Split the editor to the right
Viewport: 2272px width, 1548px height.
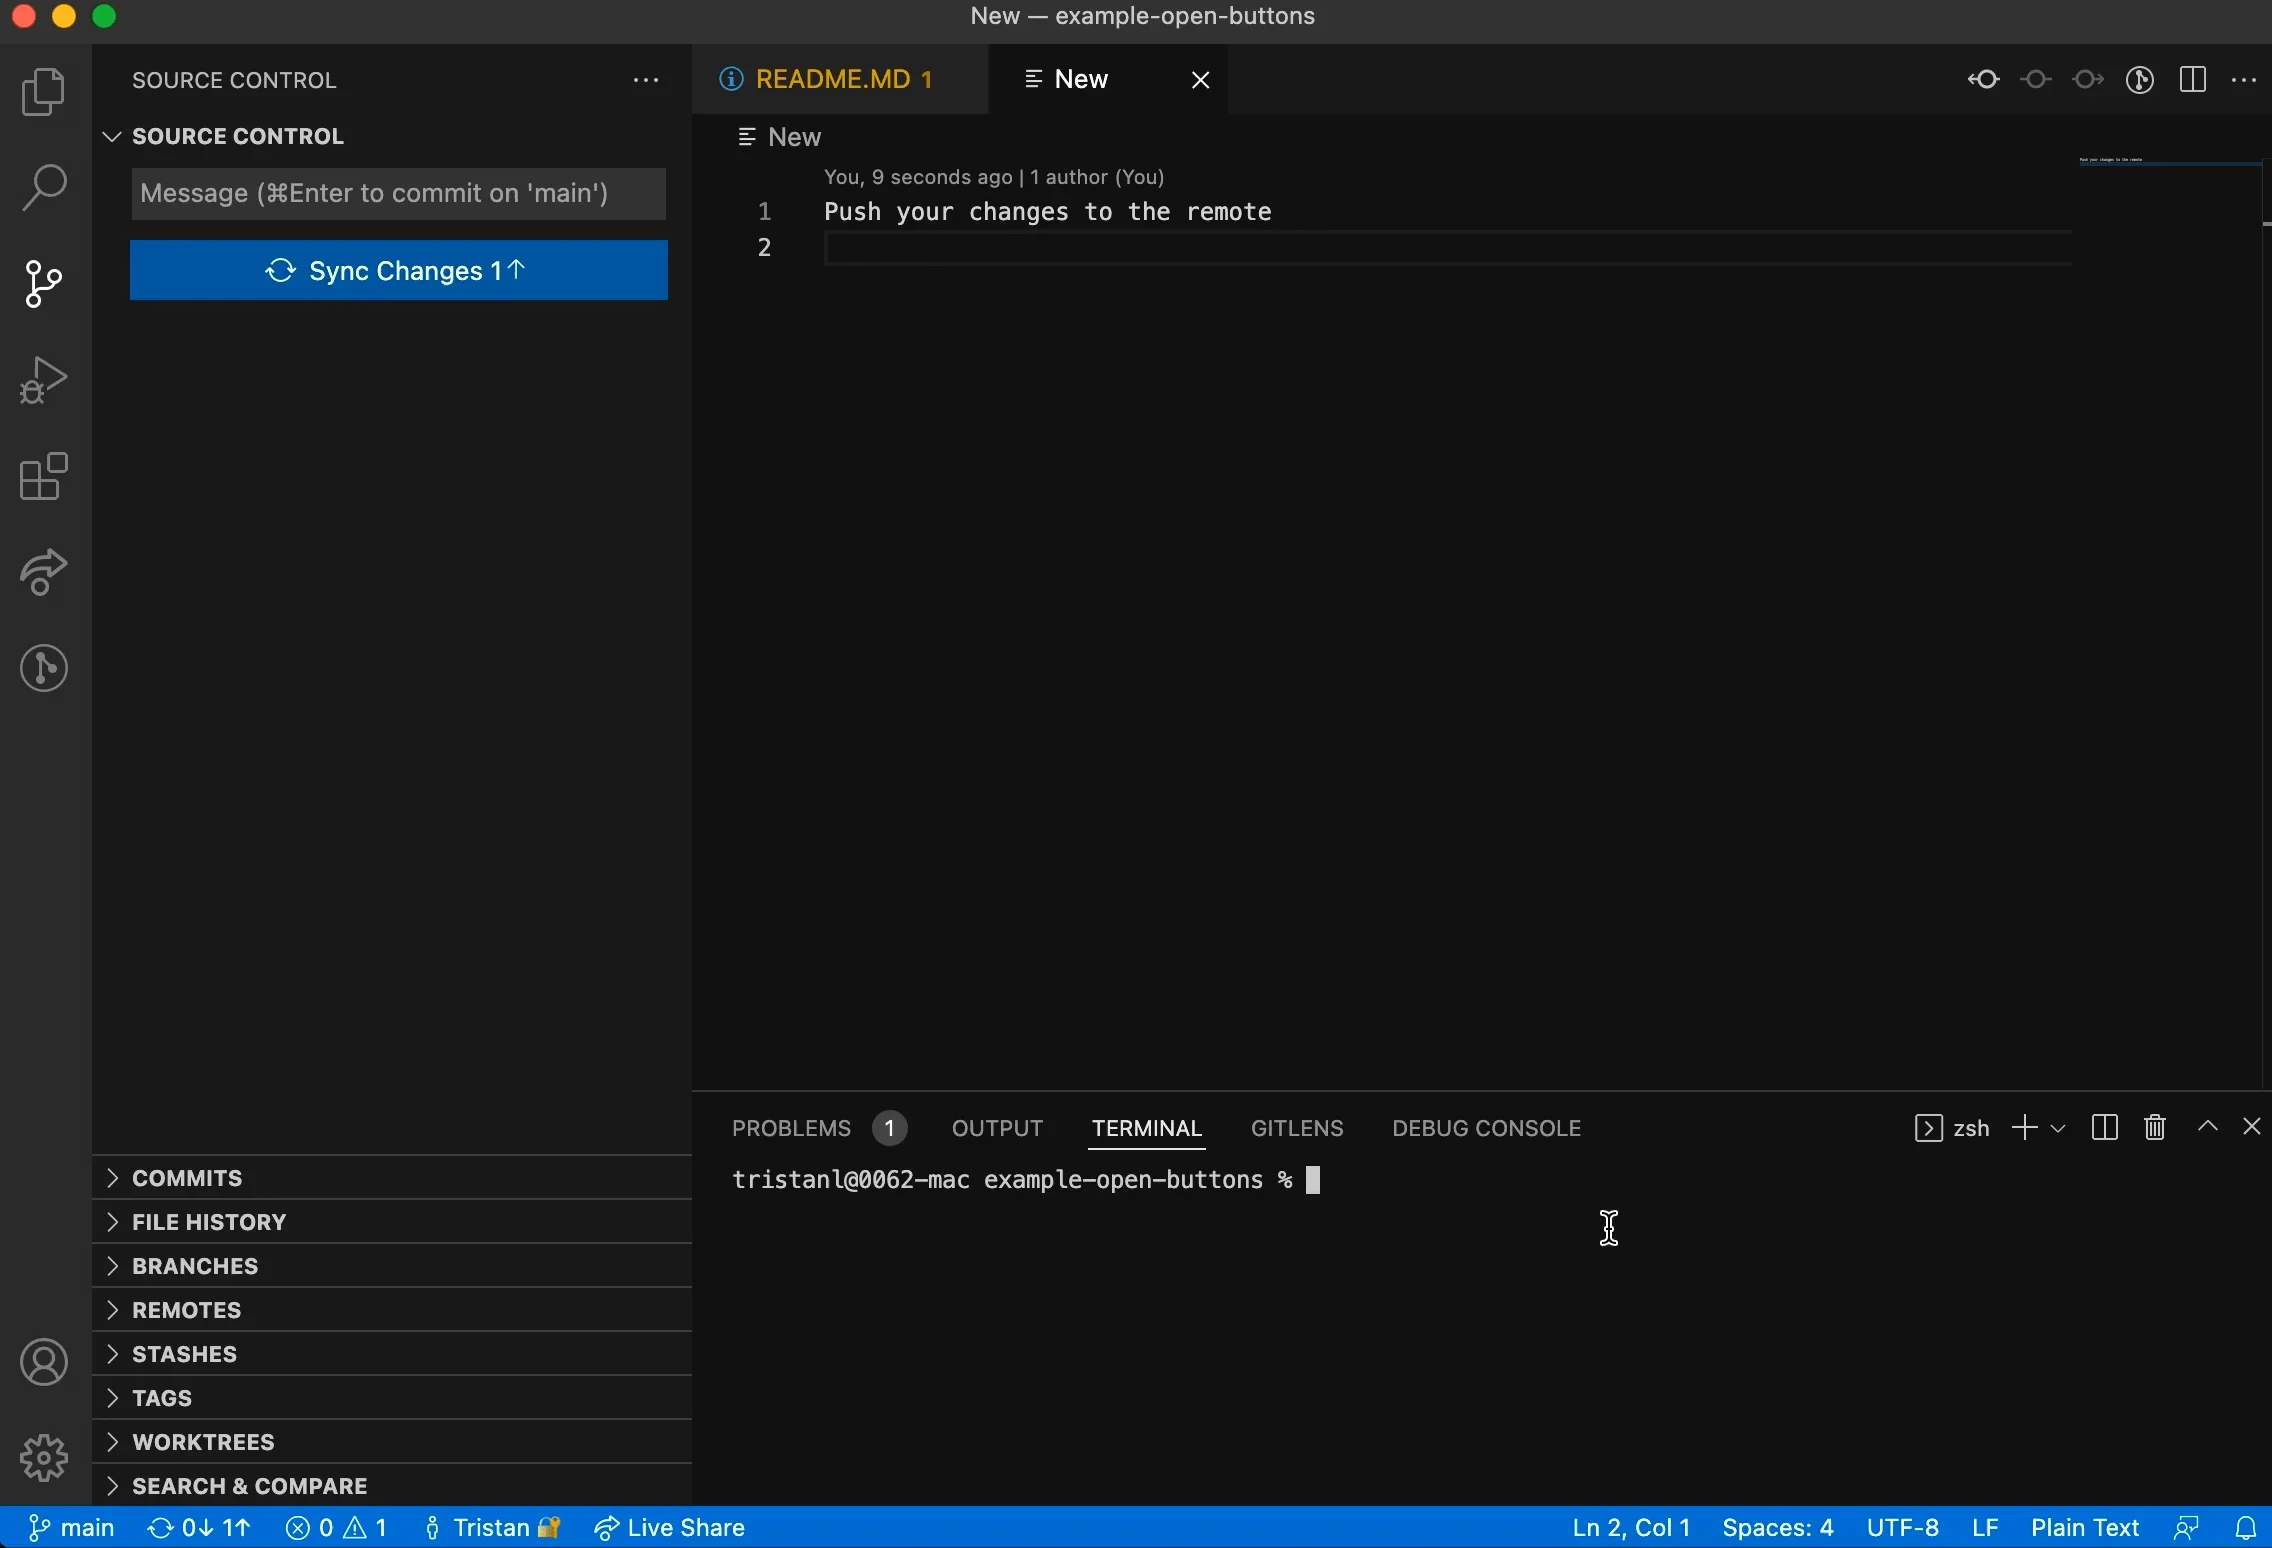coord(2192,80)
